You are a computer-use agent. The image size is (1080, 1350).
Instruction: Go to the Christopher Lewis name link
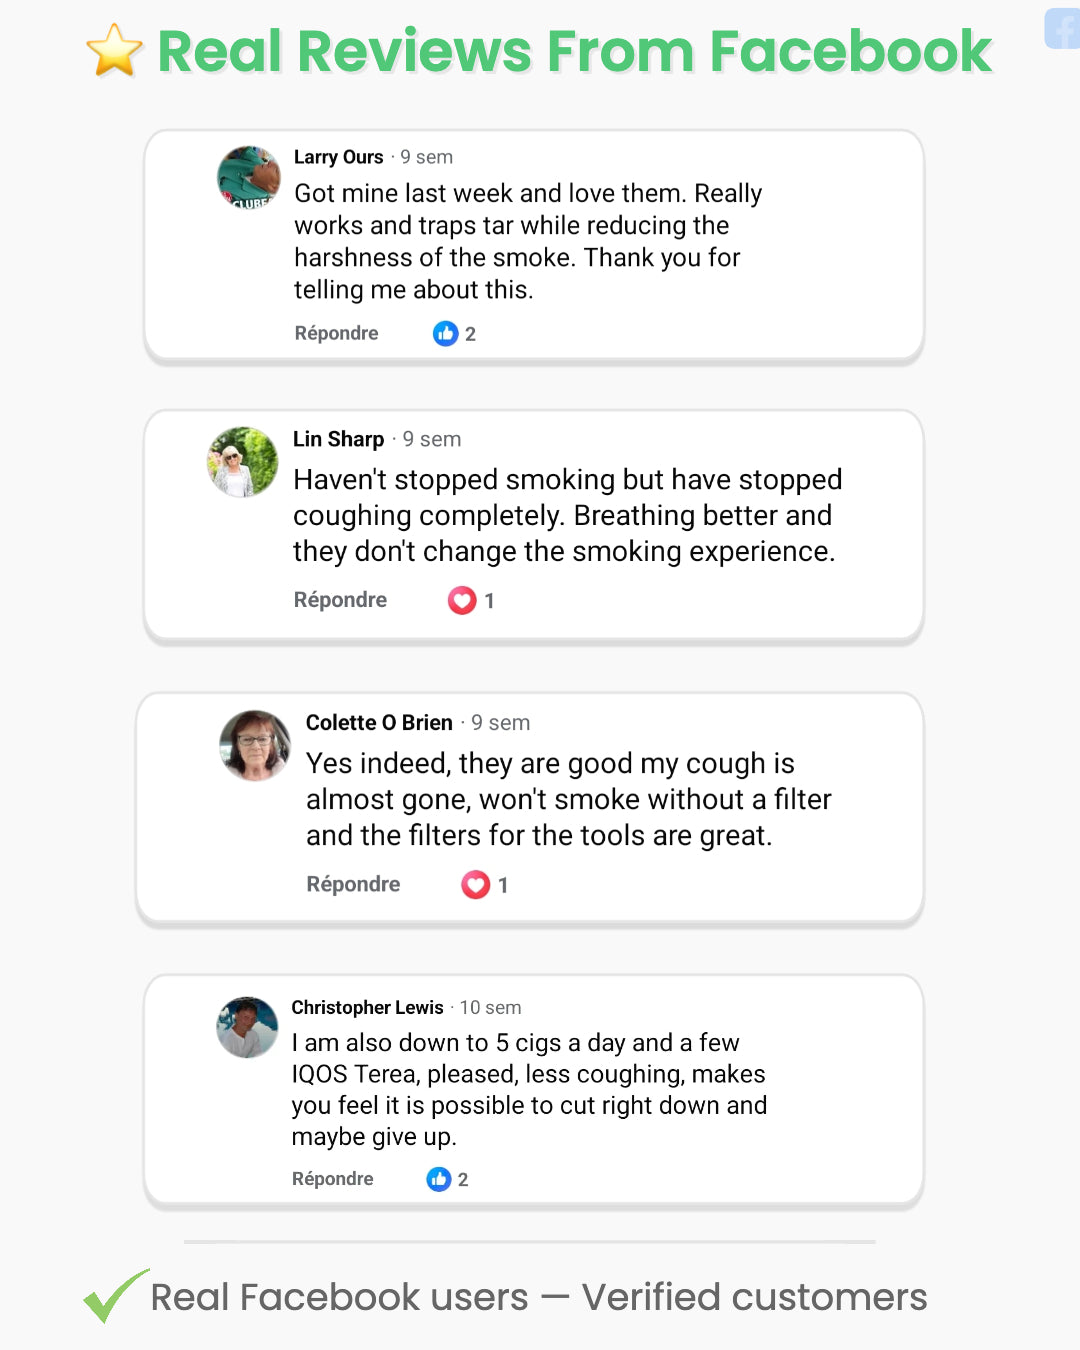[x=367, y=1007]
